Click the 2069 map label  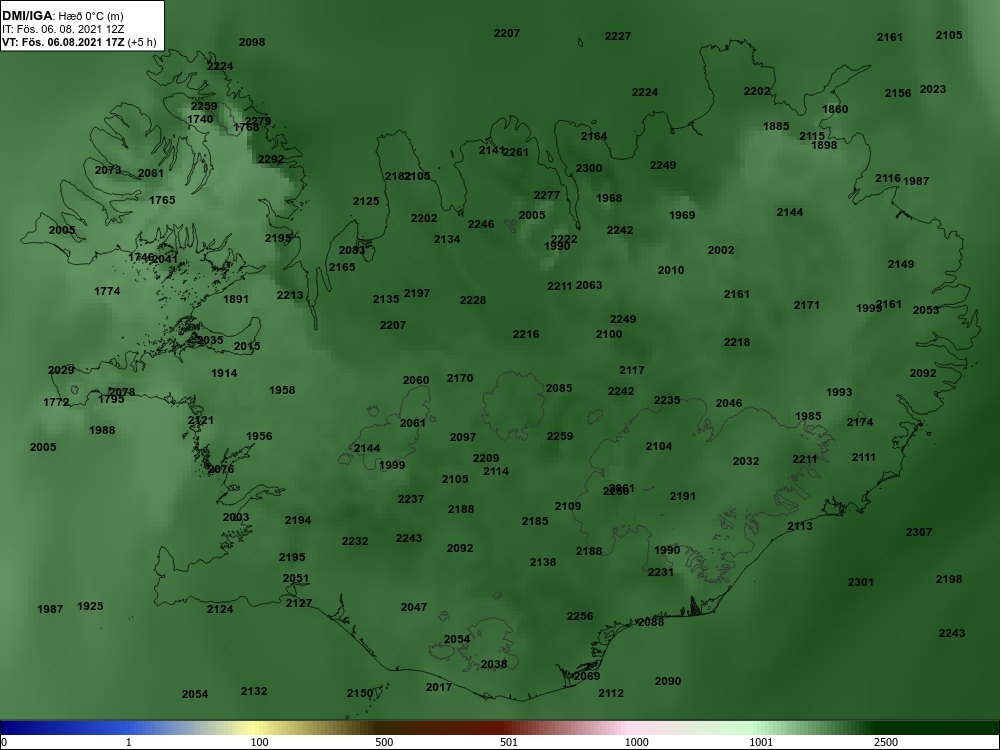point(587,676)
